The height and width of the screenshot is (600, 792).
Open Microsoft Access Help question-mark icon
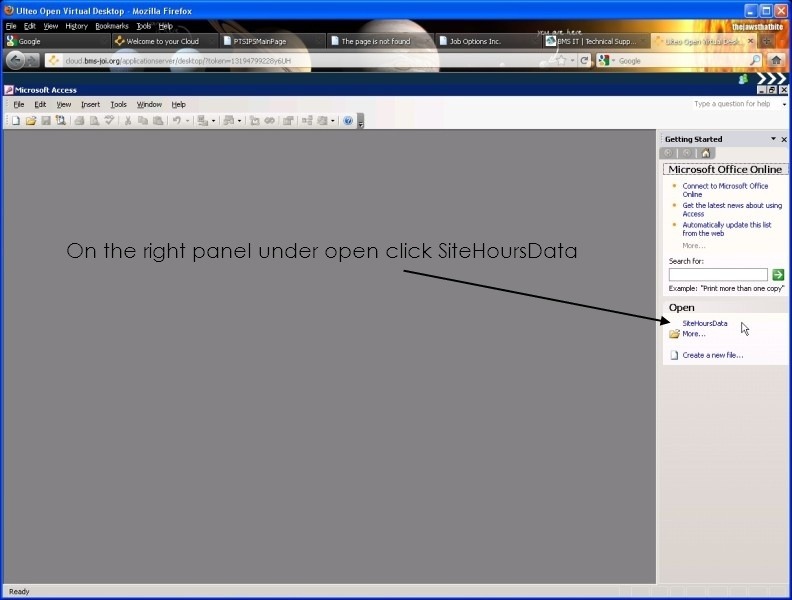click(348, 121)
